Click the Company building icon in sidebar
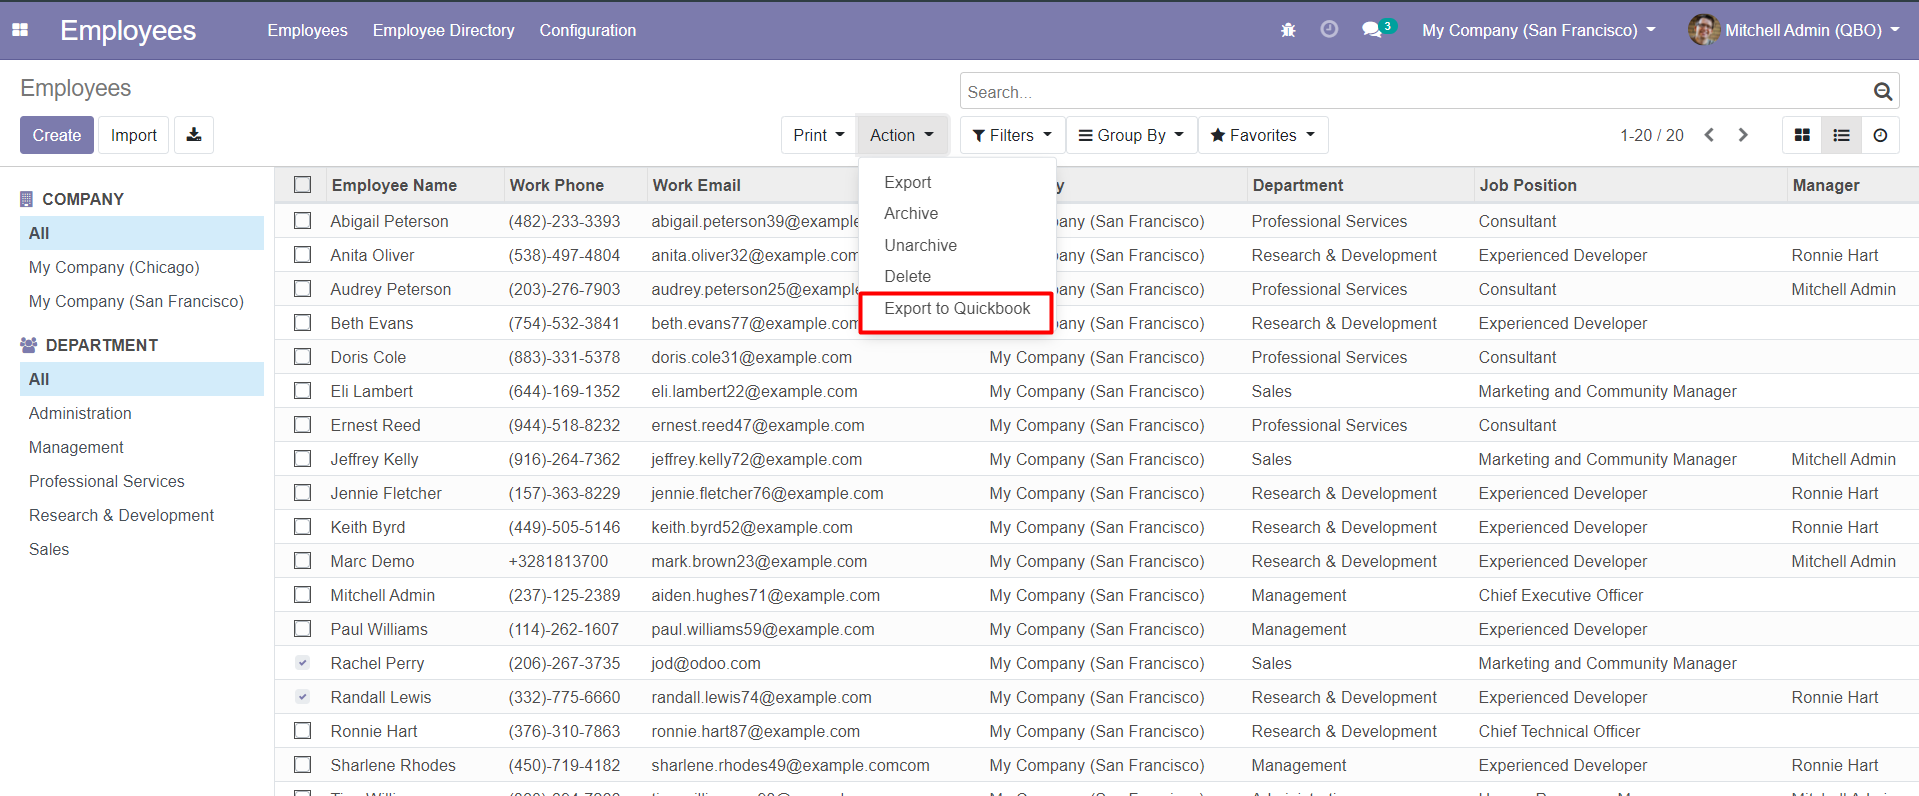Screen dimensions: 1919x796 [27, 199]
